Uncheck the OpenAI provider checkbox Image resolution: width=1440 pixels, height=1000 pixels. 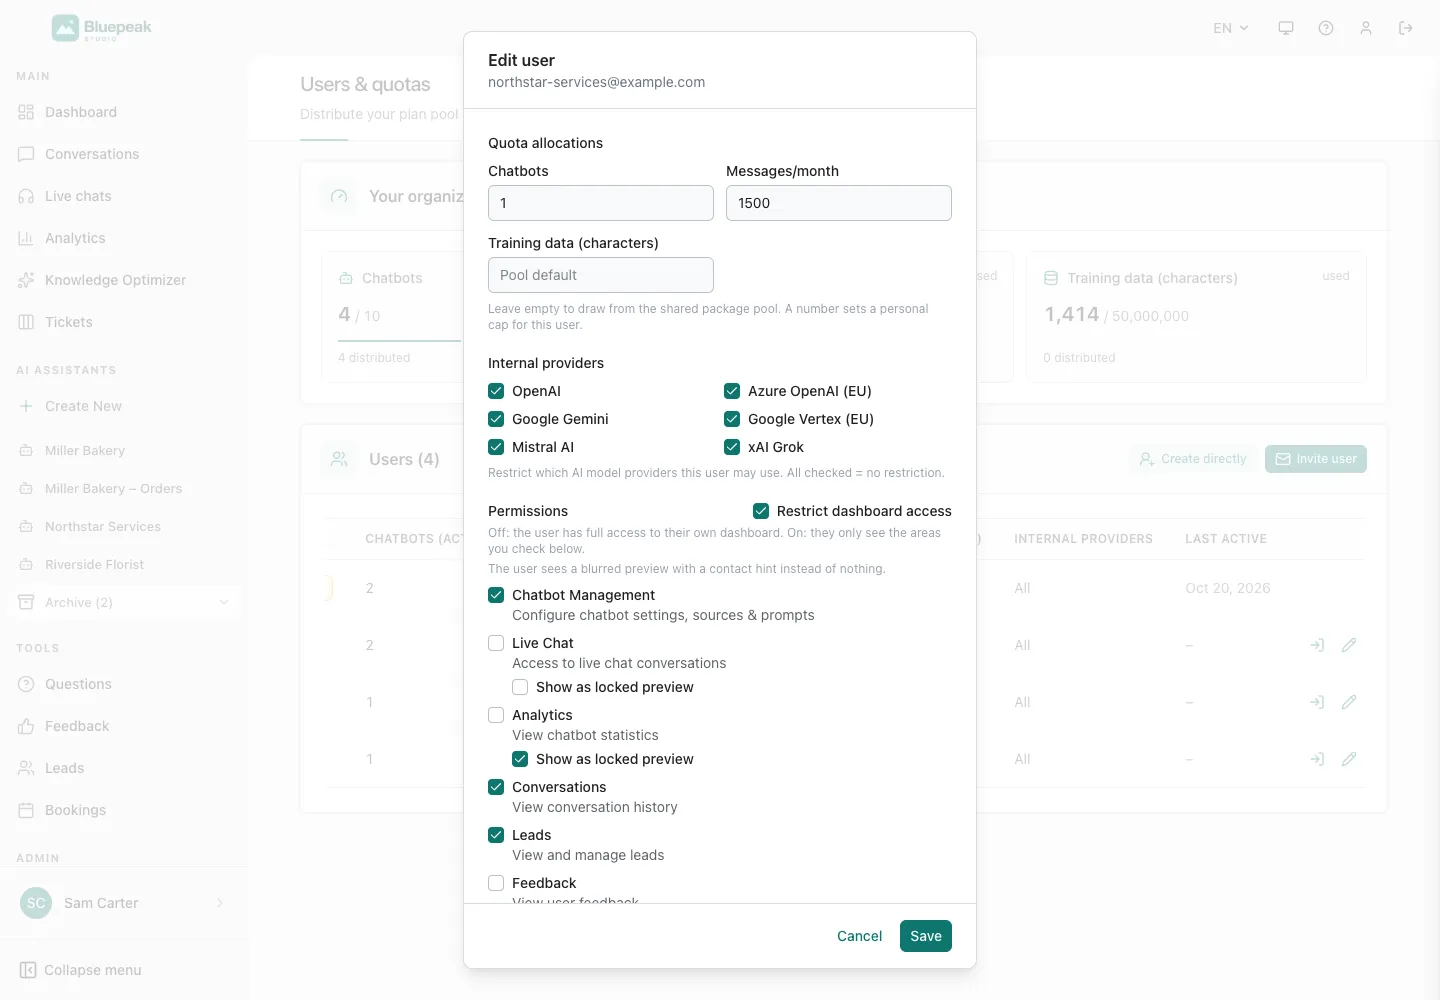(x=496, y=391)
